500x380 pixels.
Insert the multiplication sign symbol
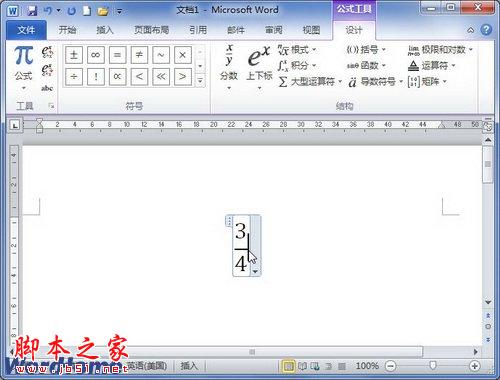[x=183, y=55]
